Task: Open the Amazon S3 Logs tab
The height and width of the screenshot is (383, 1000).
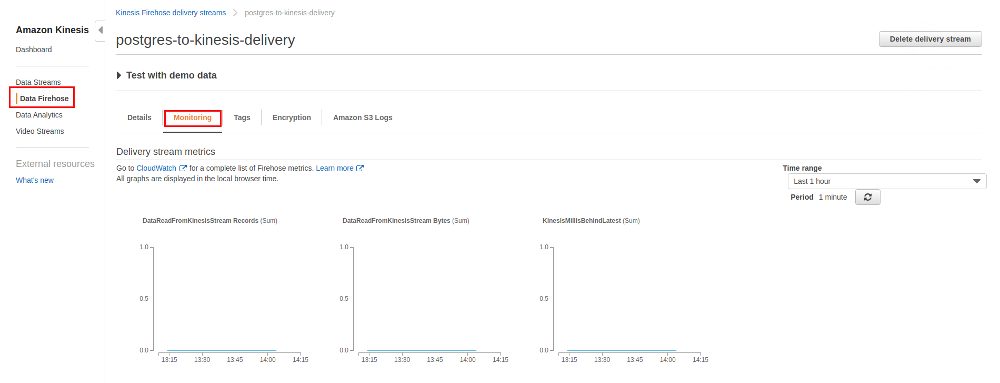Action: click(x=362, y=118)
